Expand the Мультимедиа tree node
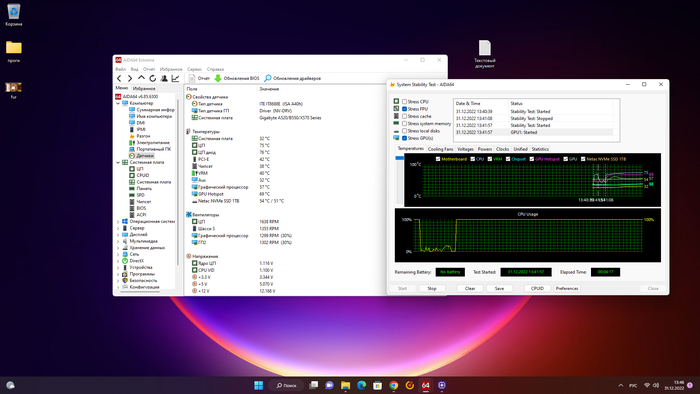Viewport: 700px width, 394px height. pos(118,241)
